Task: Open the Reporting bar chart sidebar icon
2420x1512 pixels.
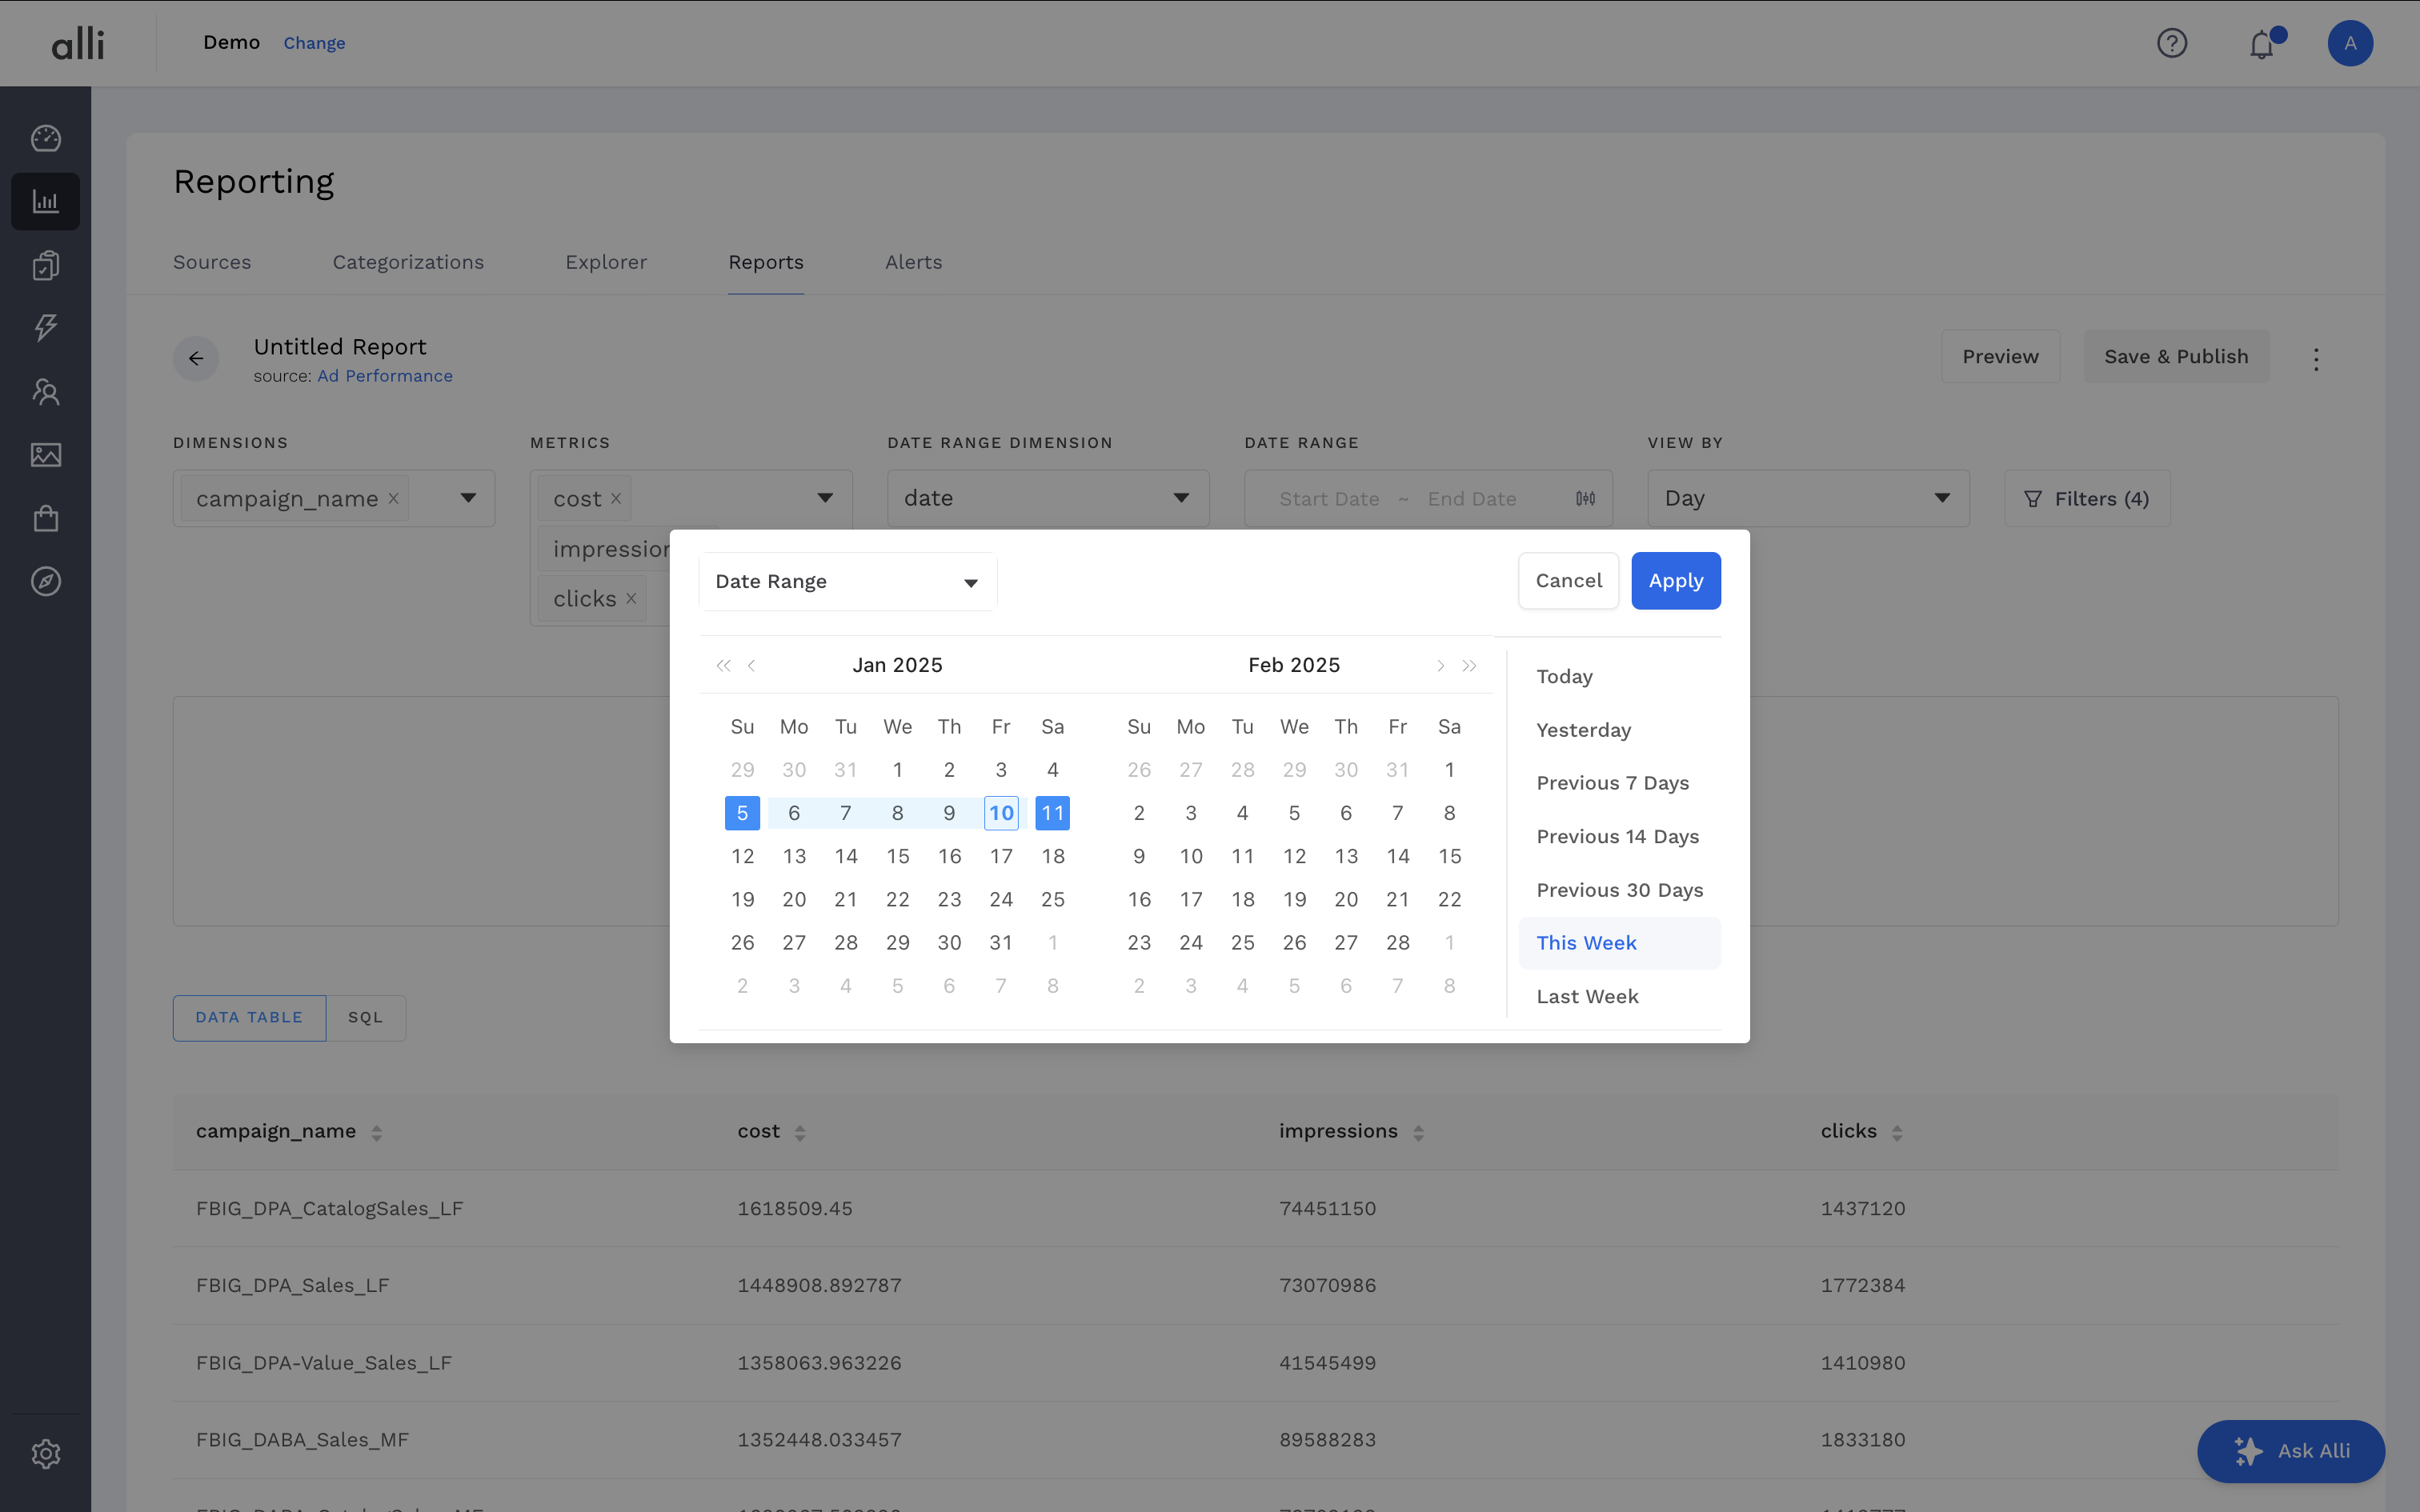Action: (x=46, y=201)
